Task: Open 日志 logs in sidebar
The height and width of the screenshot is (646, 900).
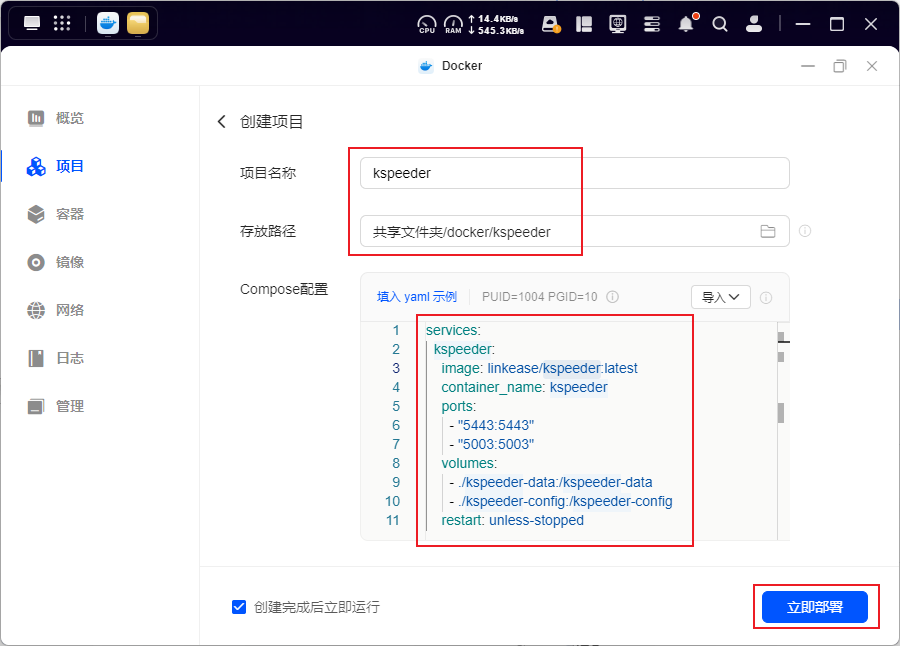Action: coord(56,358)
